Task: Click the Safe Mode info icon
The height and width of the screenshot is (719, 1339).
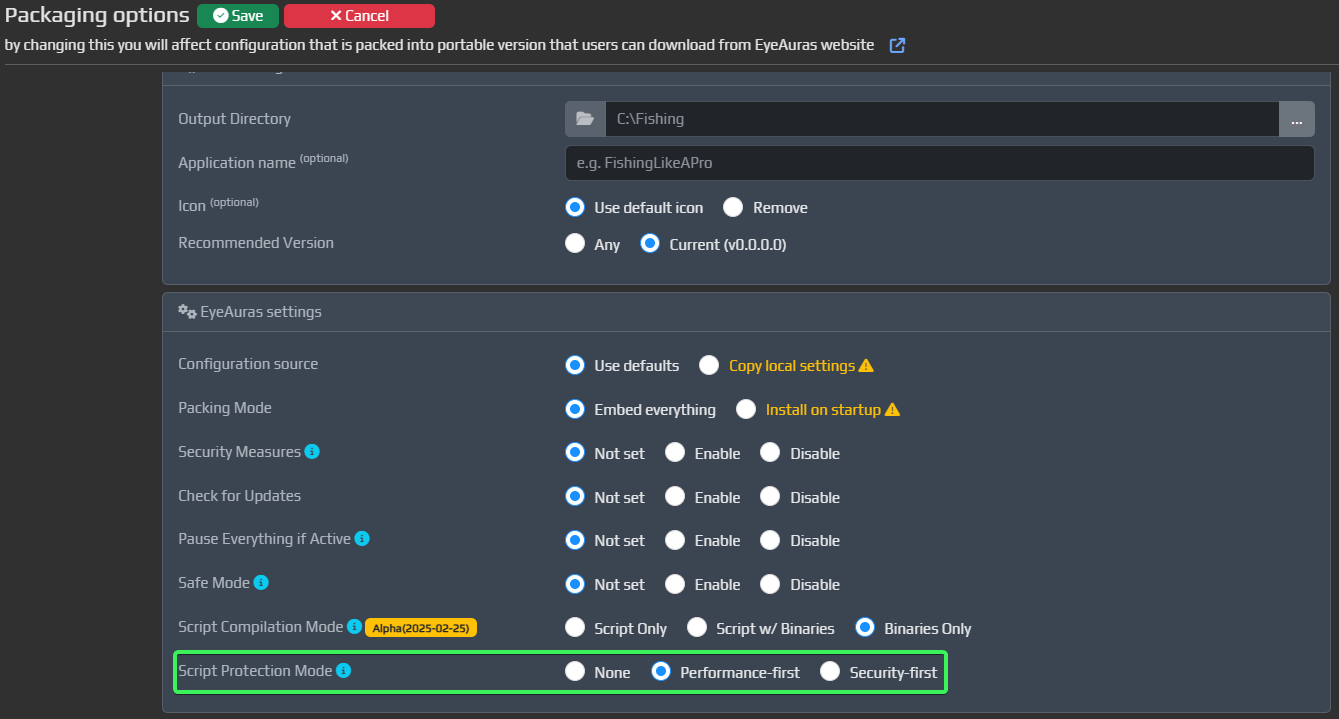Action: pyautogui.click(x=261, y=582)
